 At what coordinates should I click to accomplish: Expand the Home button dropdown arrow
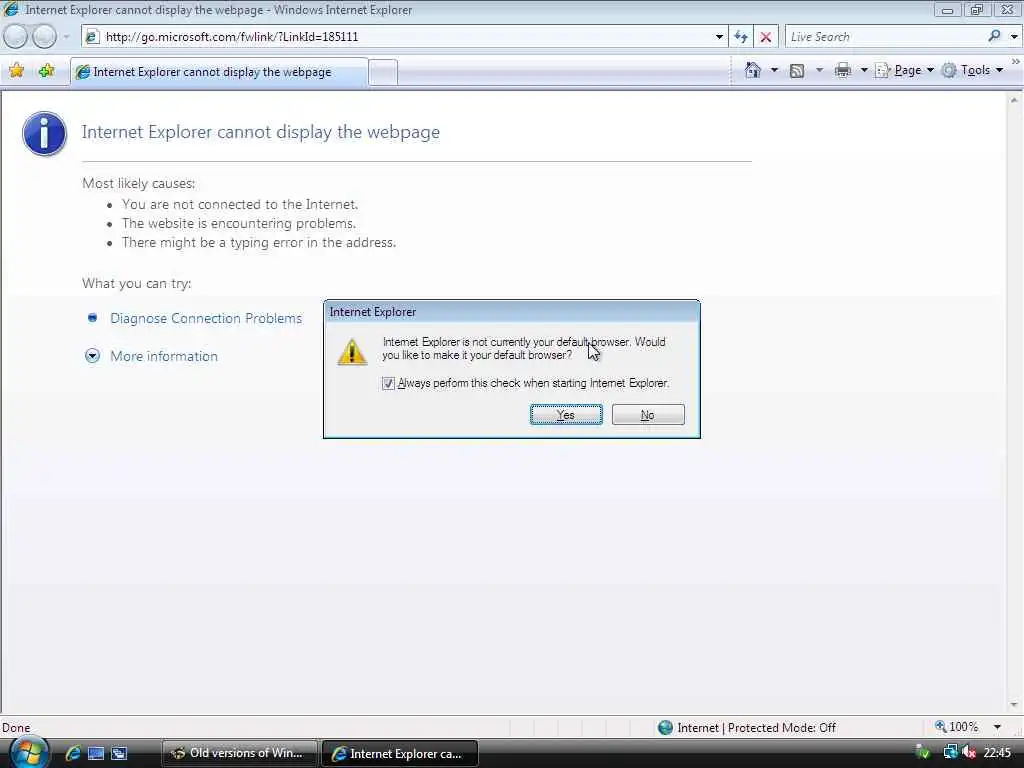pos(775,70)
